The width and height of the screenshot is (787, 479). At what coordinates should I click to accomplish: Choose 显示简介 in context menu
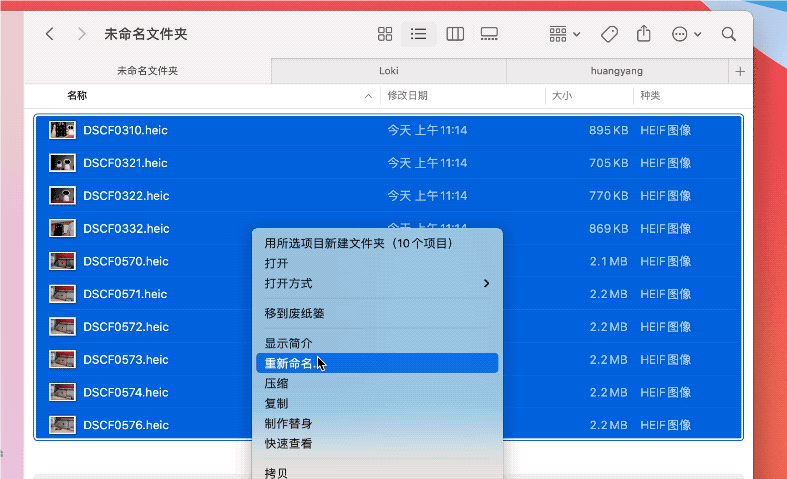377,343
